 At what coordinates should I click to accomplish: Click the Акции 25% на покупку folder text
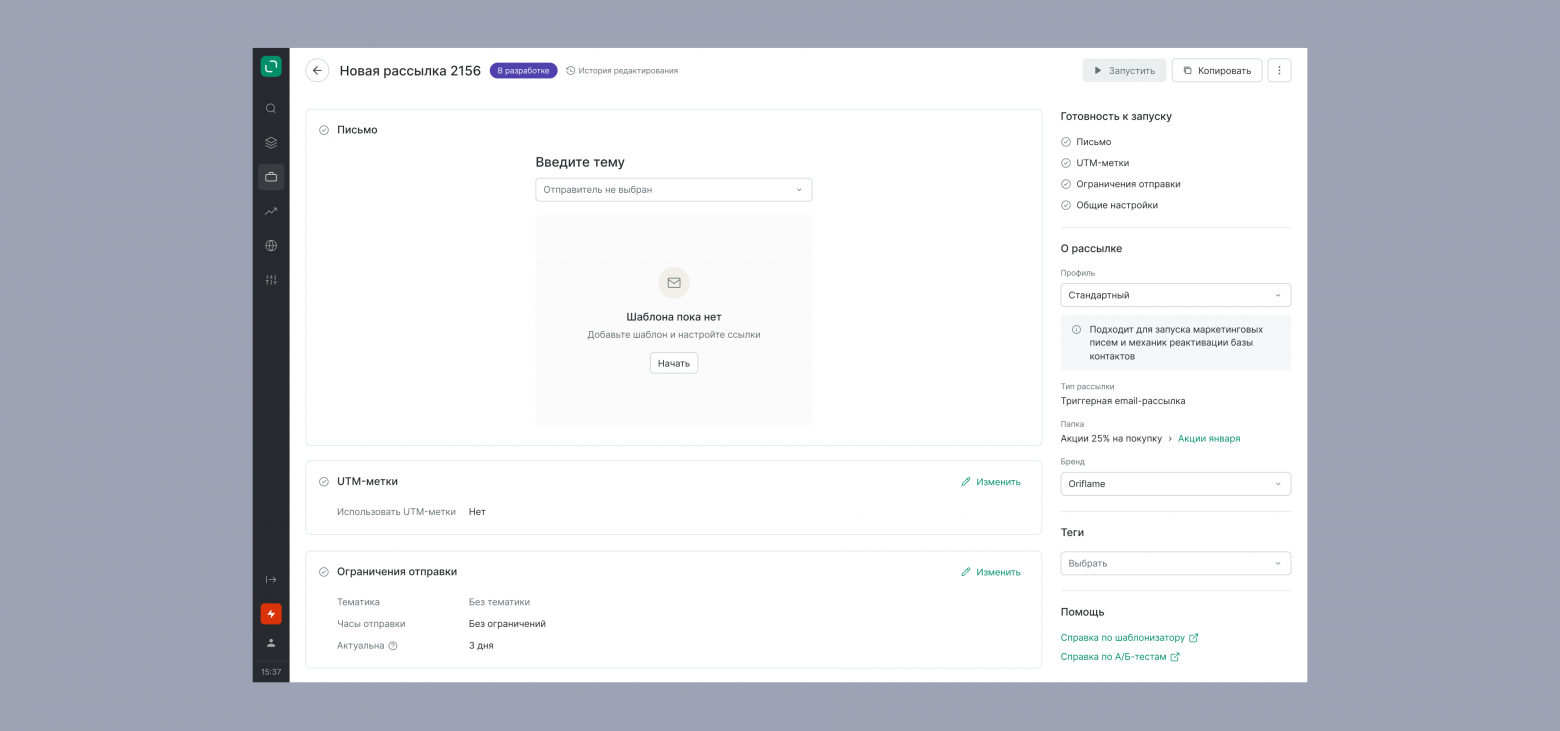(x=1111, y=438)
